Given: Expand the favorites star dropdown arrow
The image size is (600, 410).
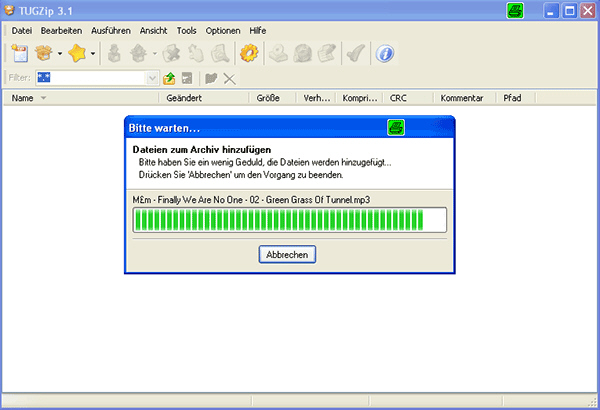Looking at the screenshot, I should tap(93, 53).
